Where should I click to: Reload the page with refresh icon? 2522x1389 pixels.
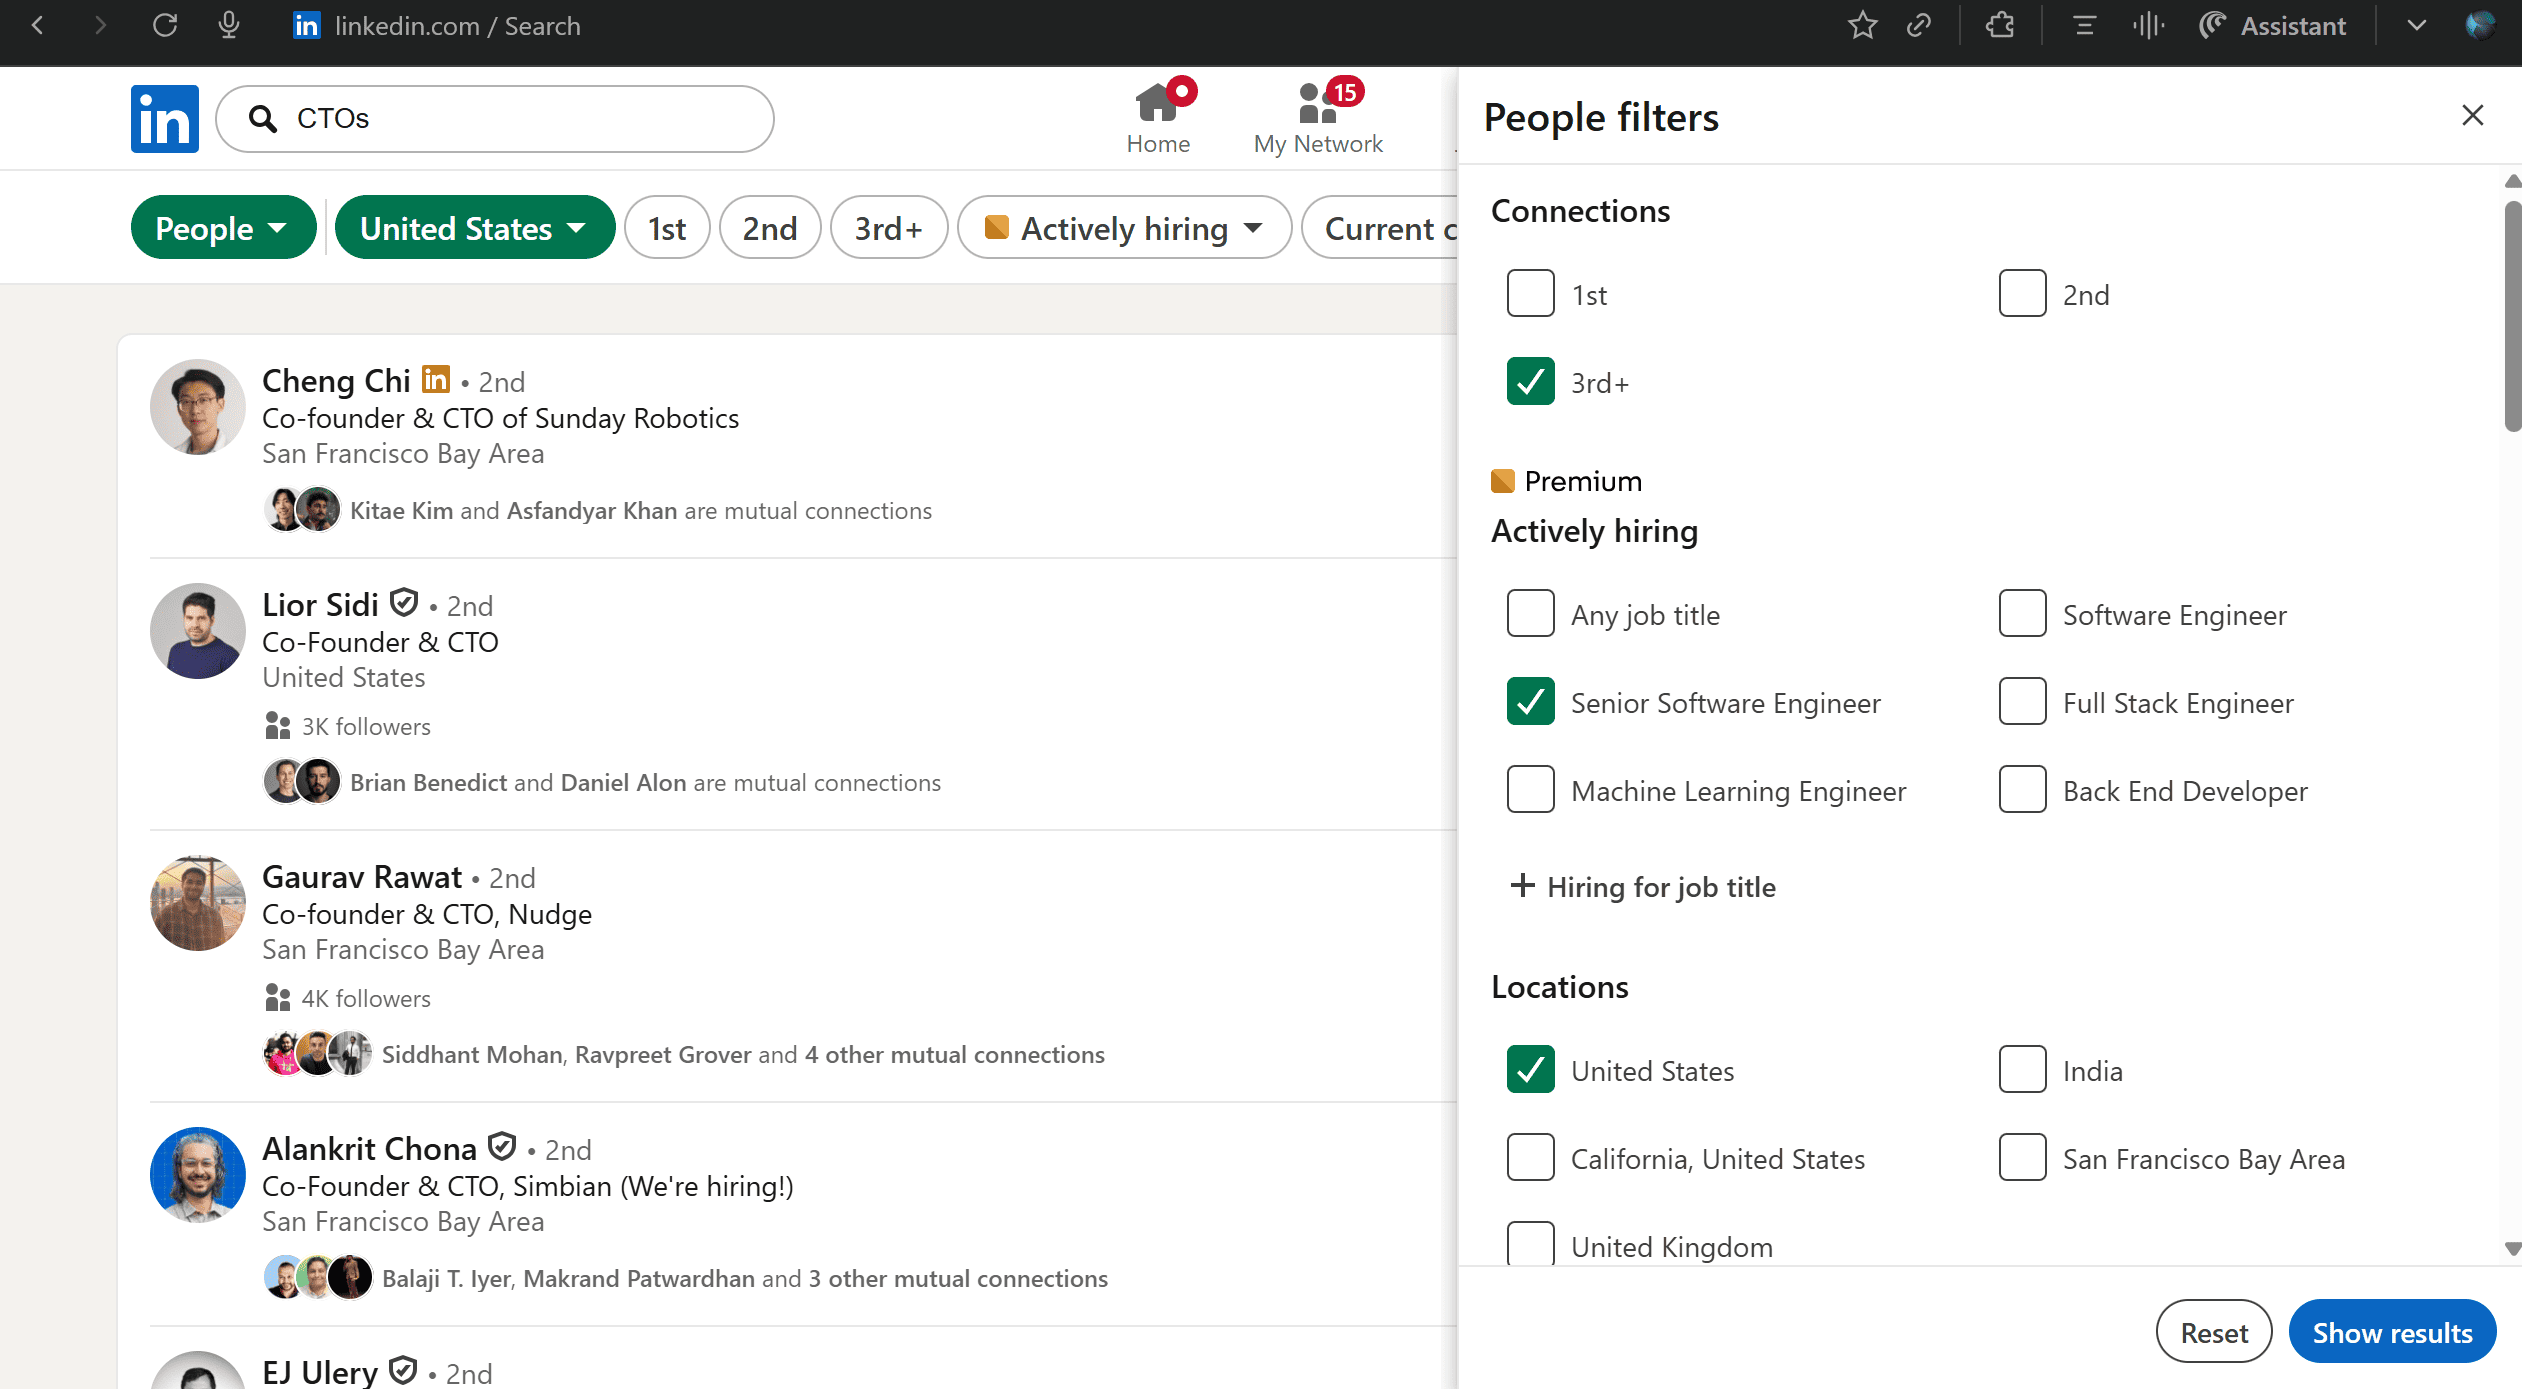click(x=165, y=26)
